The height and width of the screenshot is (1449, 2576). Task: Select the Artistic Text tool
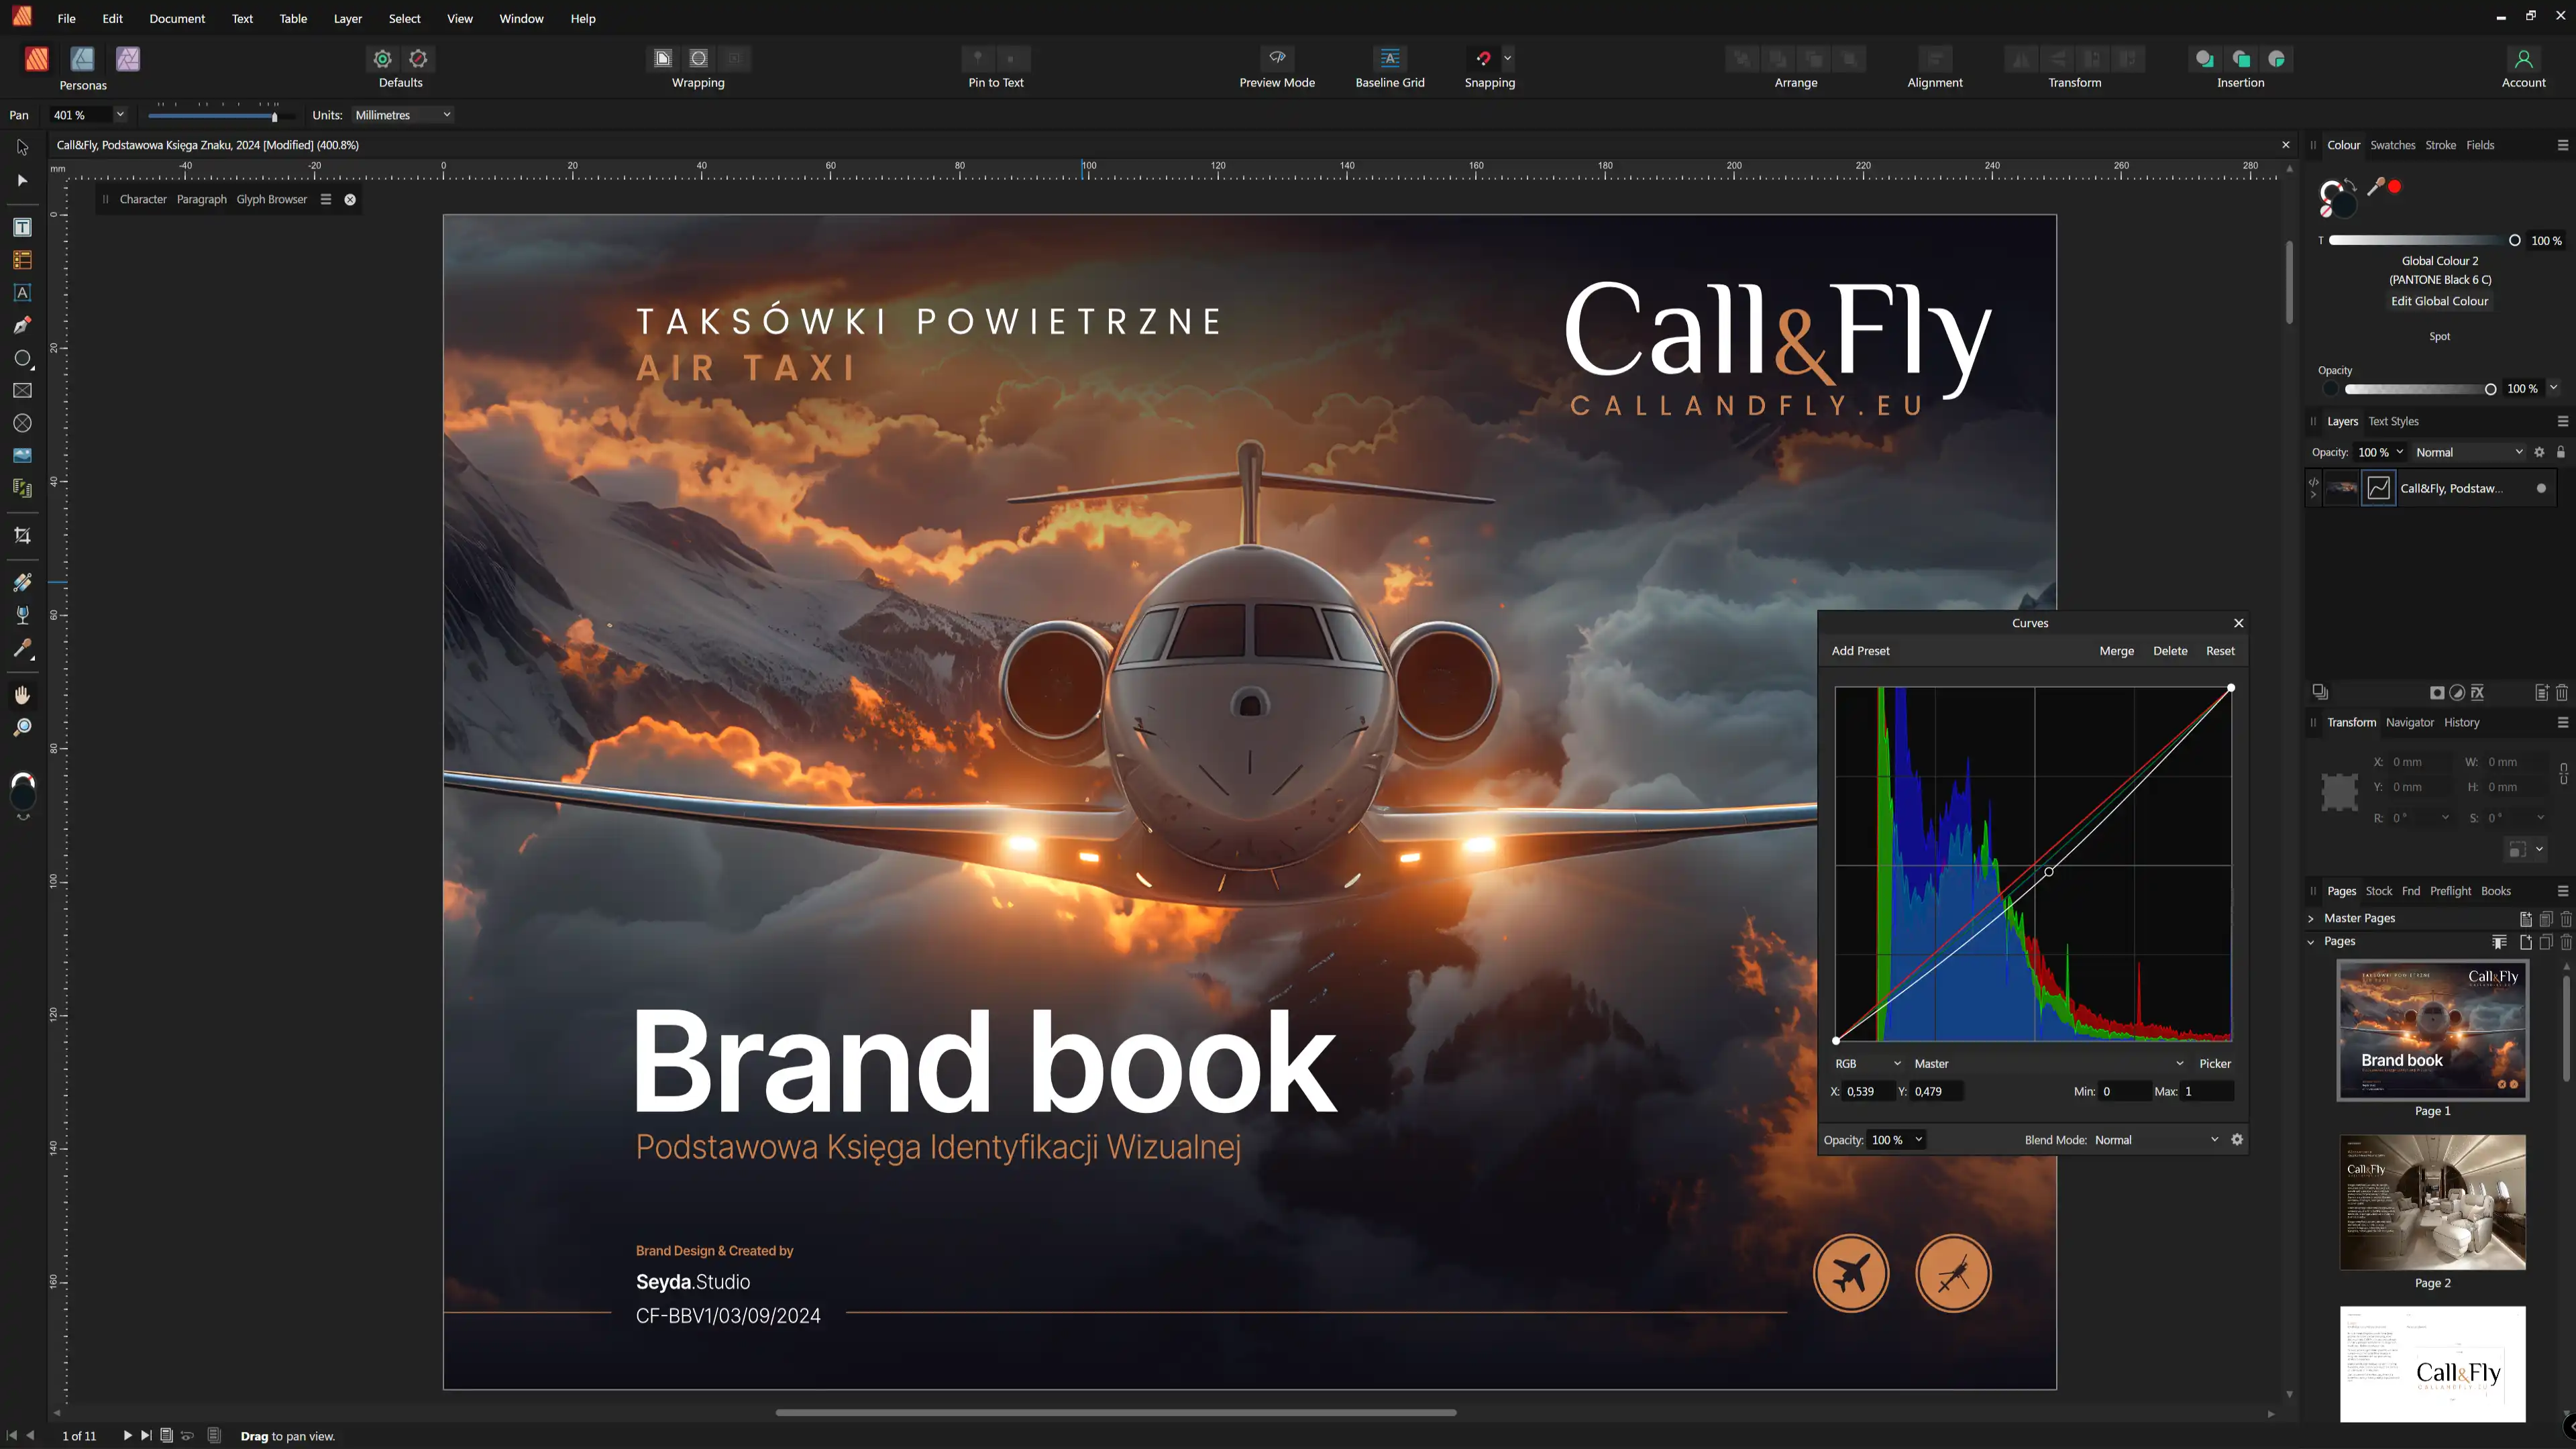(22, 293)
